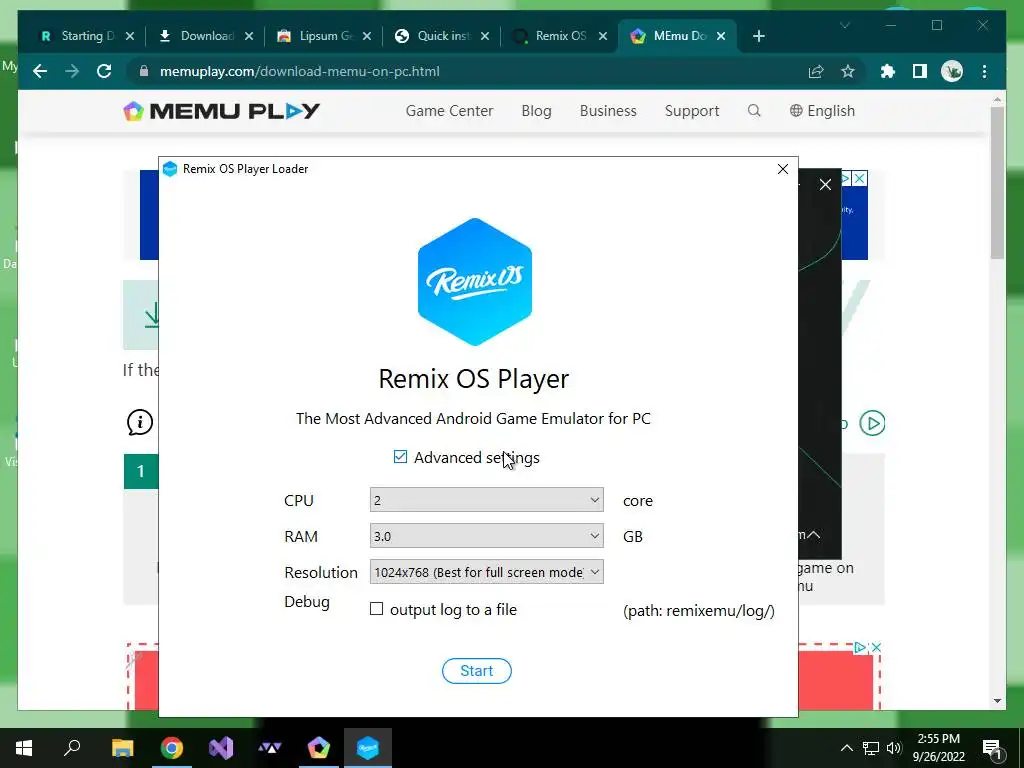1024x768 pixels.
Task: Open Windows notification center
Action: coord(993,748)
